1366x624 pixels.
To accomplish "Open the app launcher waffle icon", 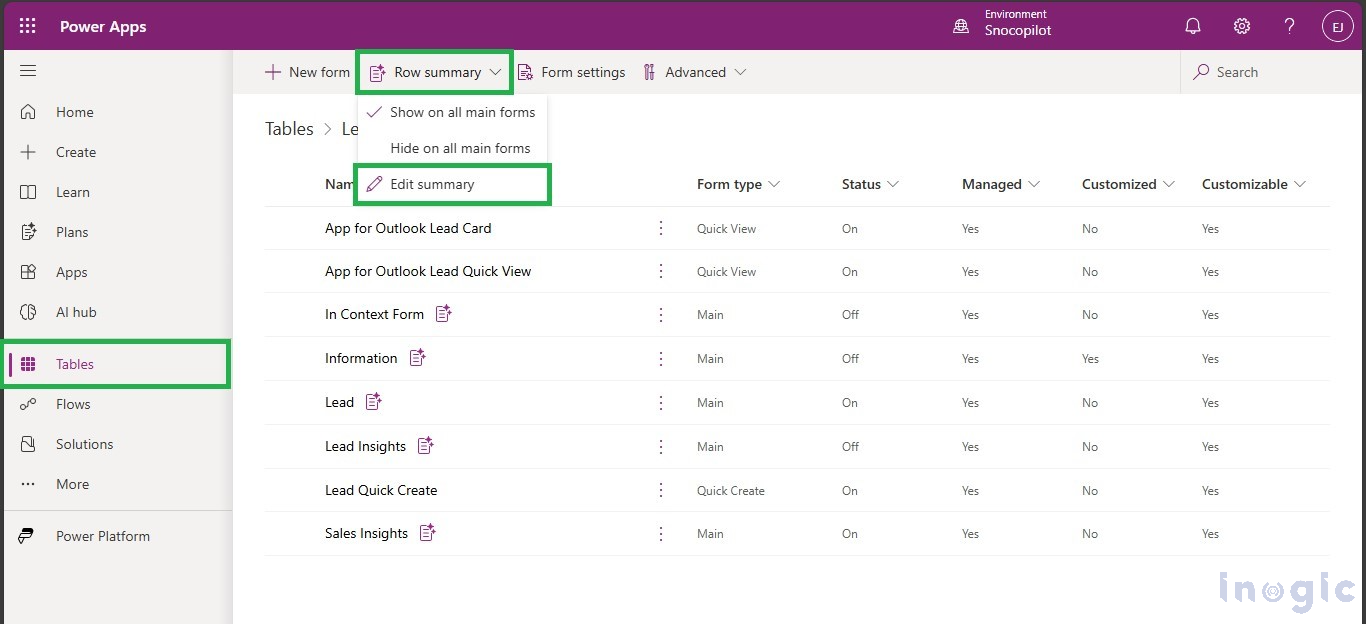I will point(27,26).
